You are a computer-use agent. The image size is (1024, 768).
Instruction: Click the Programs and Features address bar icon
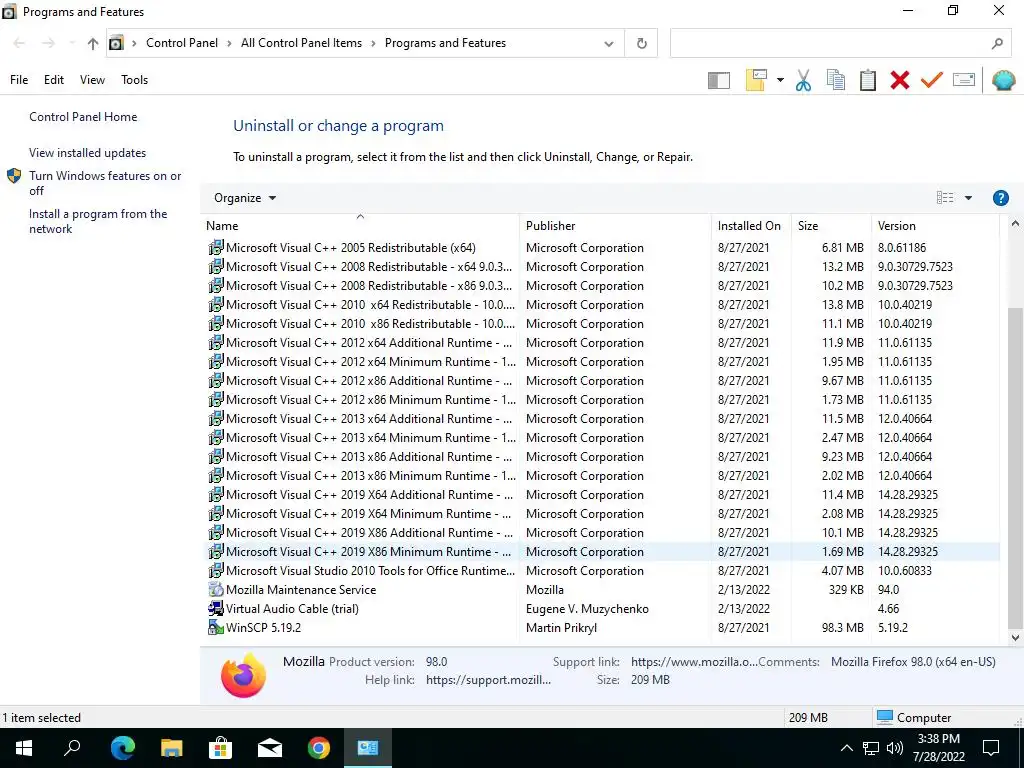116,43
